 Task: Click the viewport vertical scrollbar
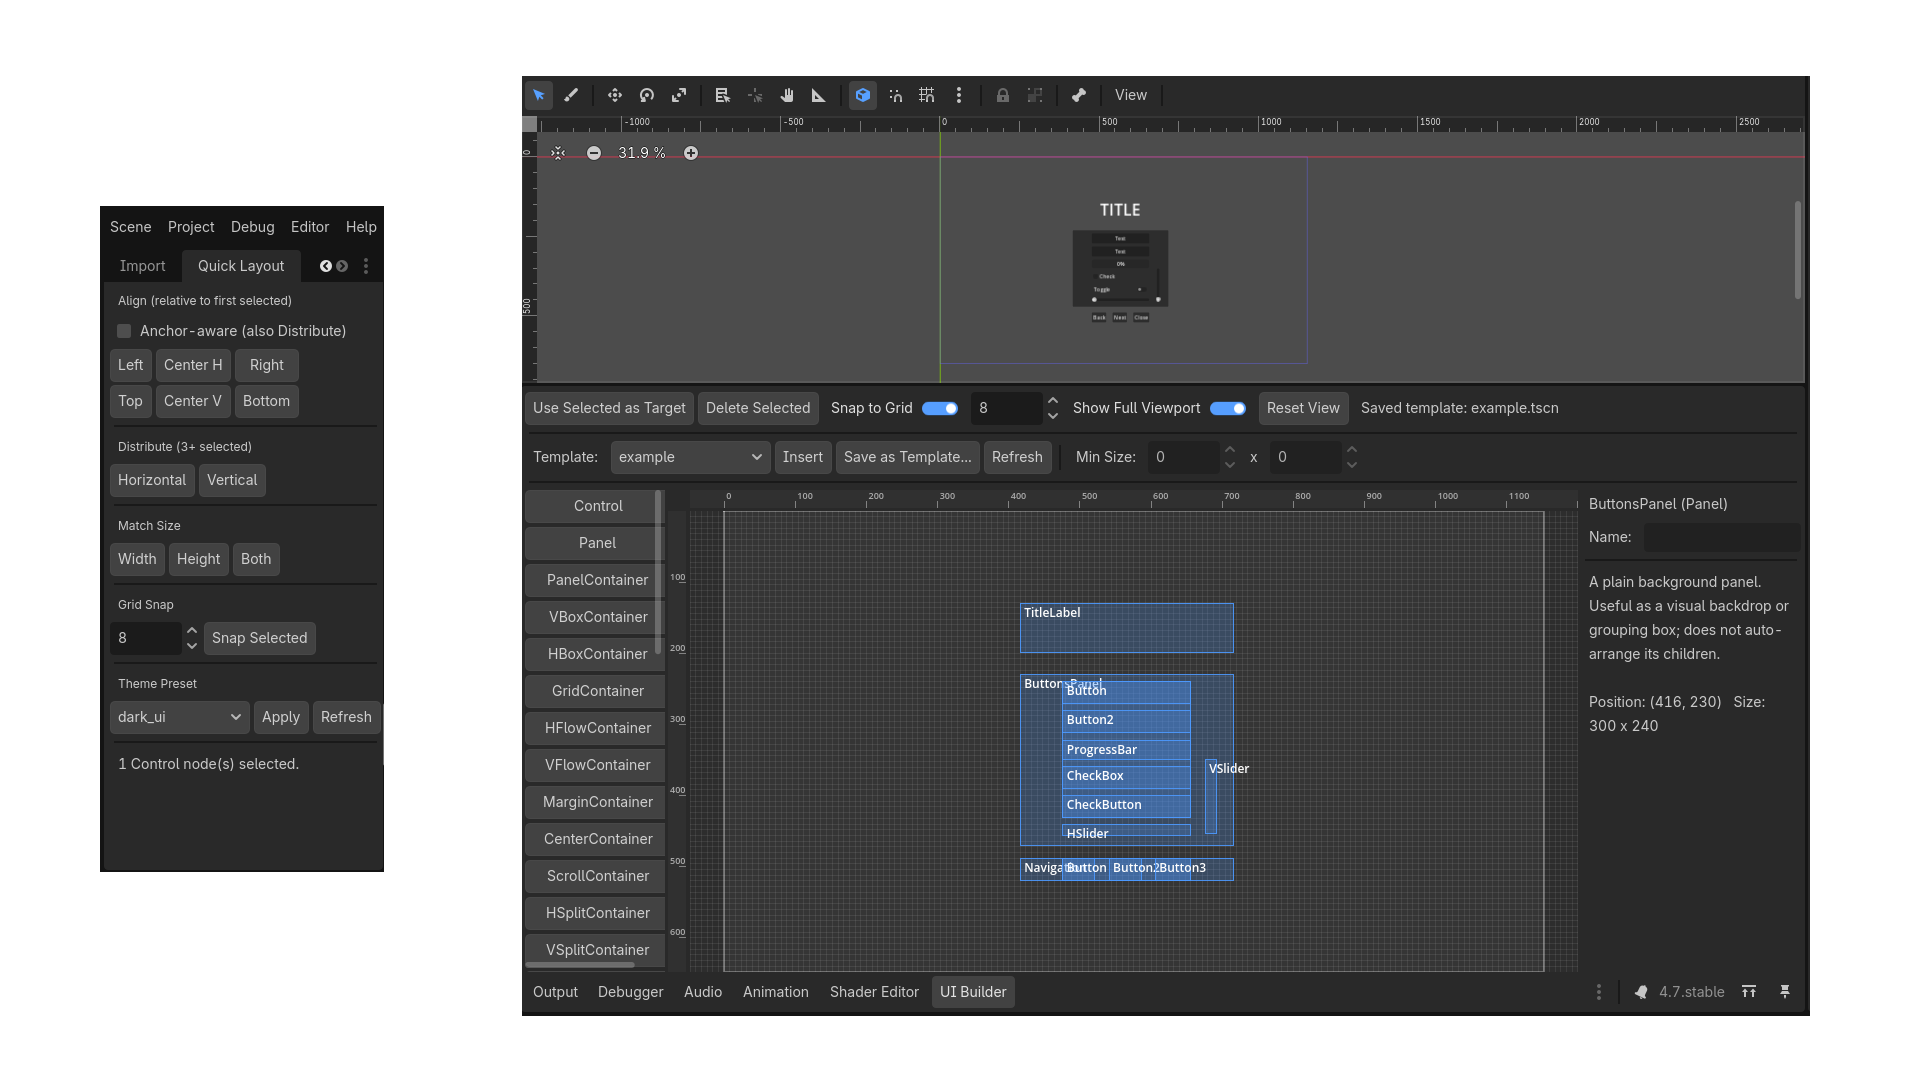1798,250
